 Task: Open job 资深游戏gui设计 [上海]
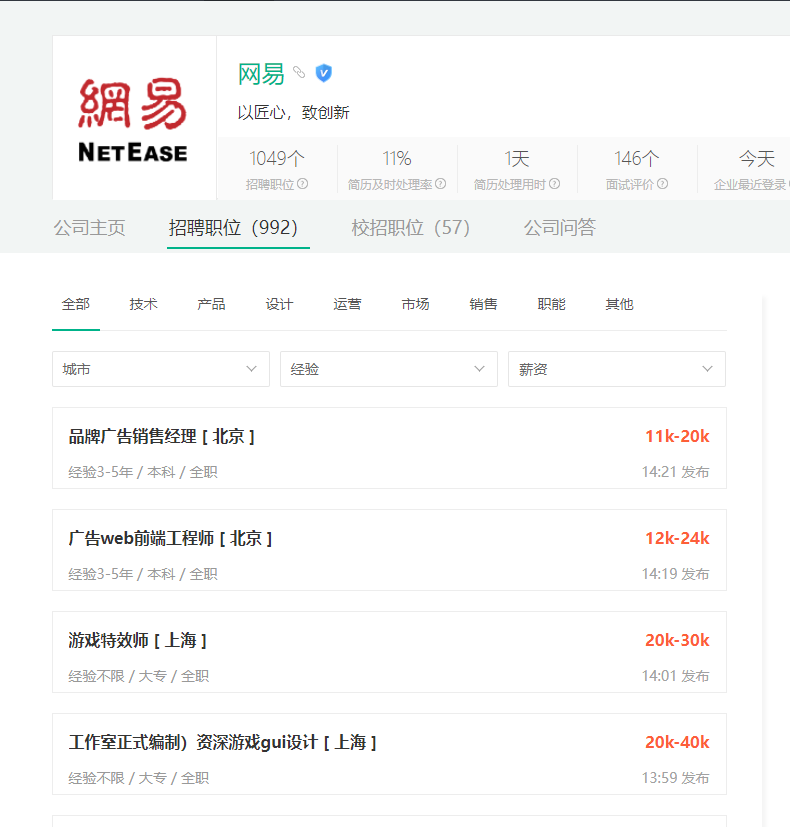coord(222,743)
